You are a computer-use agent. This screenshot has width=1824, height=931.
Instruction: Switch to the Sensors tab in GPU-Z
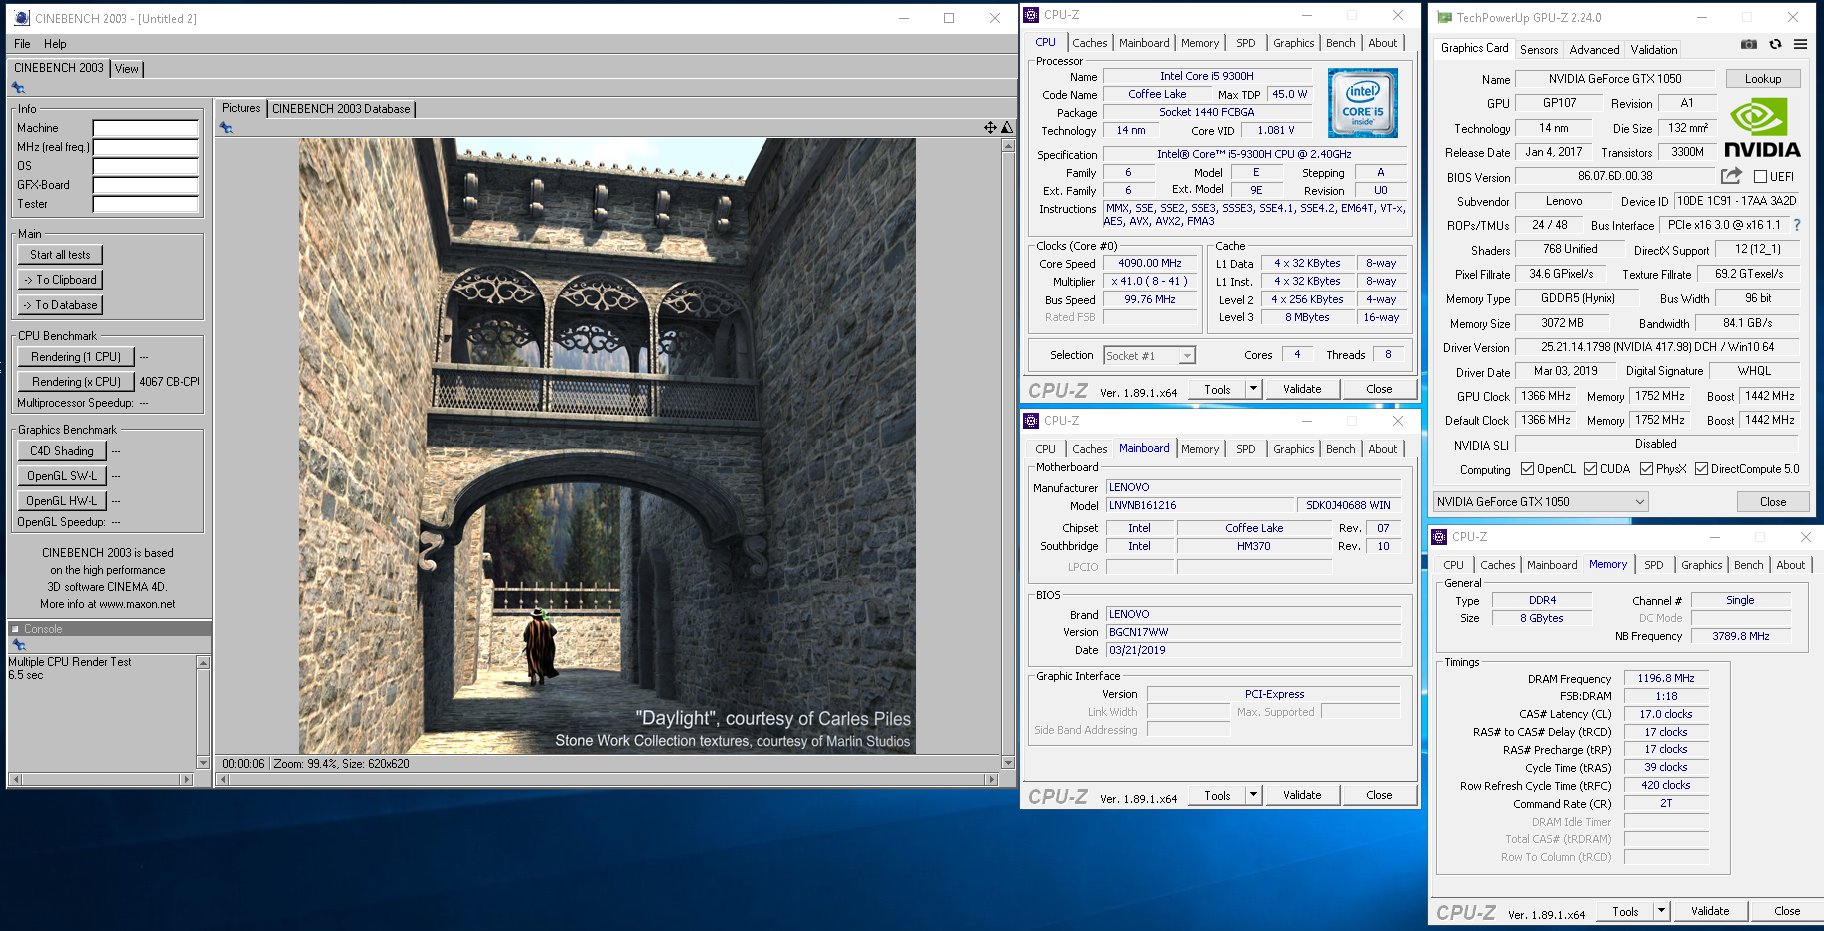point(1539,50)
